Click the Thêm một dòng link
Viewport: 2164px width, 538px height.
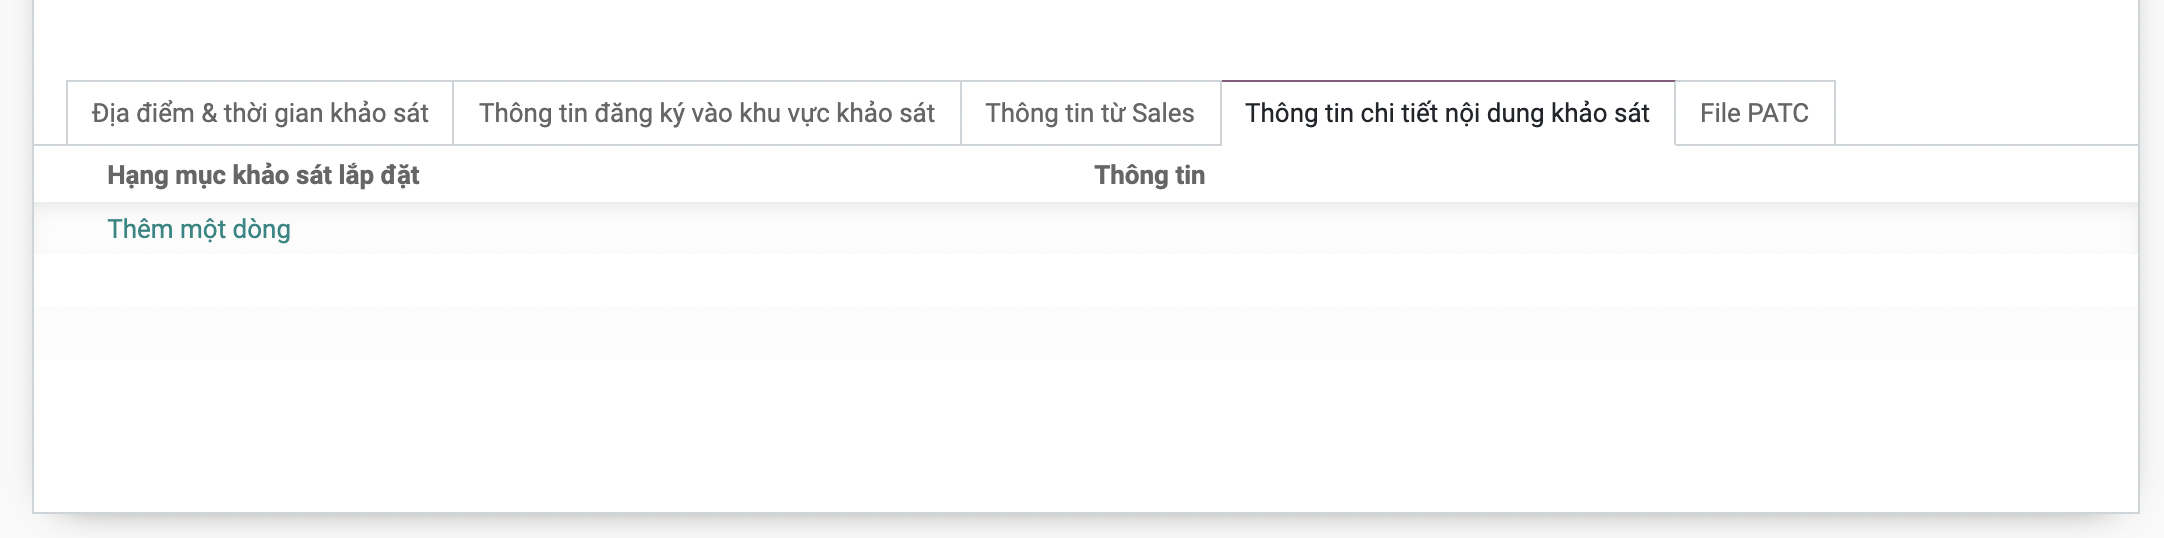click(x=199, y=229)
